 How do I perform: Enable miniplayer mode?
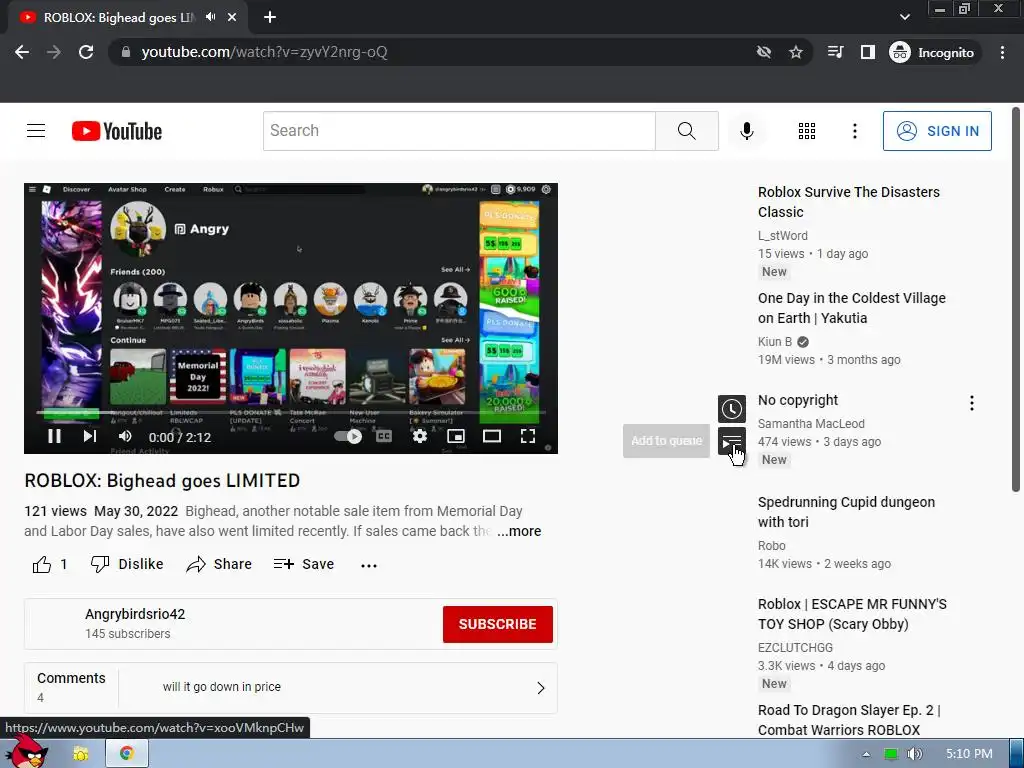coord(456,436)
